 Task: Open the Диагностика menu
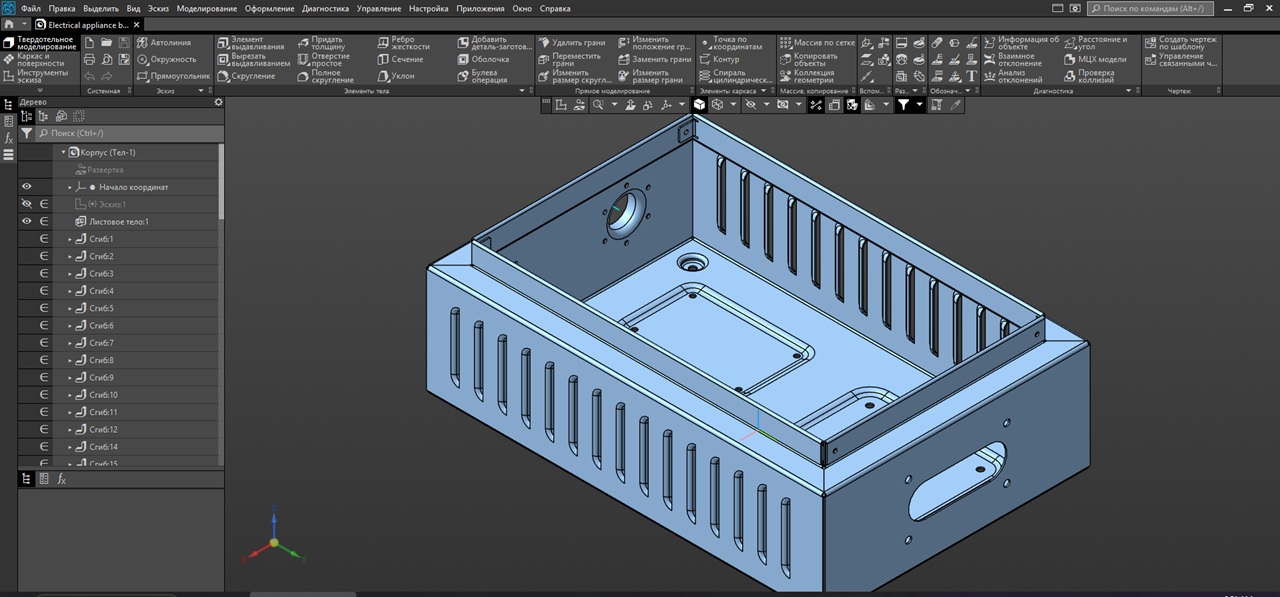[325, 8]
